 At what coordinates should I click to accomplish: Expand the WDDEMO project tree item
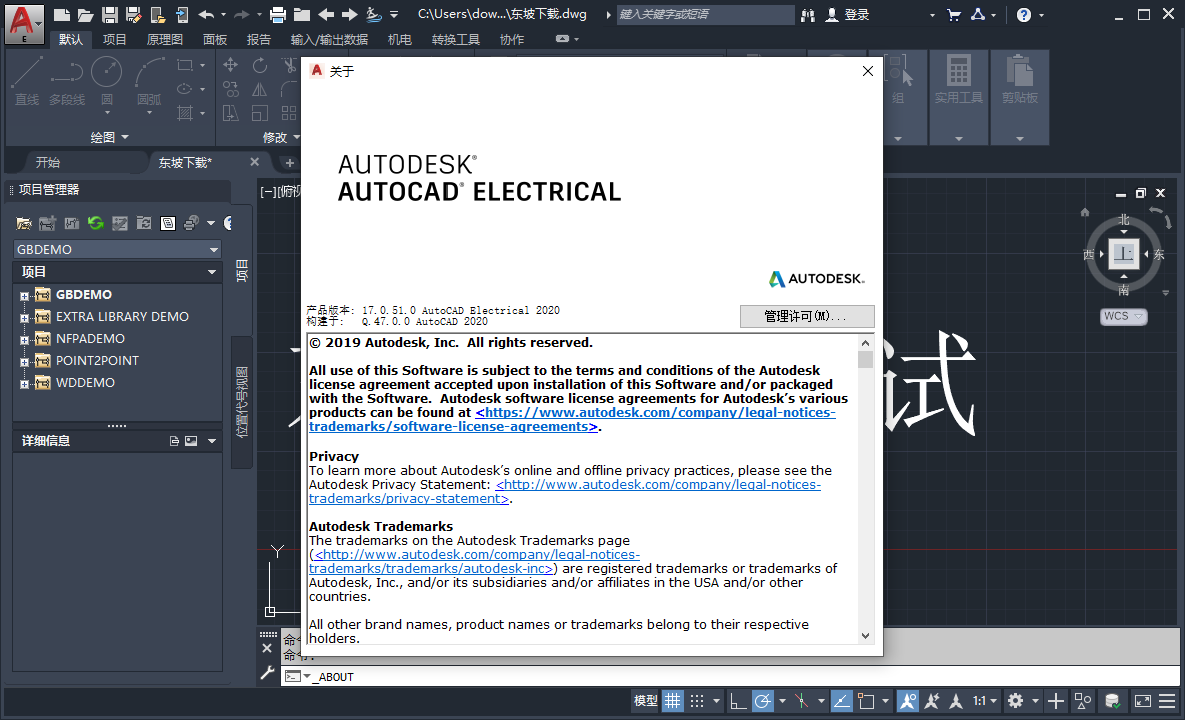[24, 382]
